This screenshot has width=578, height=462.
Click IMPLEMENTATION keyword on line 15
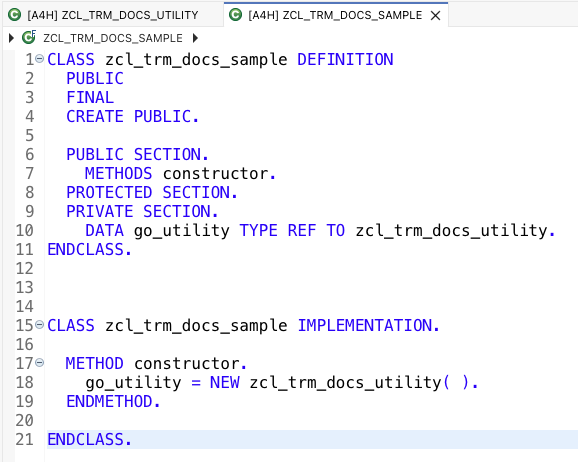coord(365,326)
